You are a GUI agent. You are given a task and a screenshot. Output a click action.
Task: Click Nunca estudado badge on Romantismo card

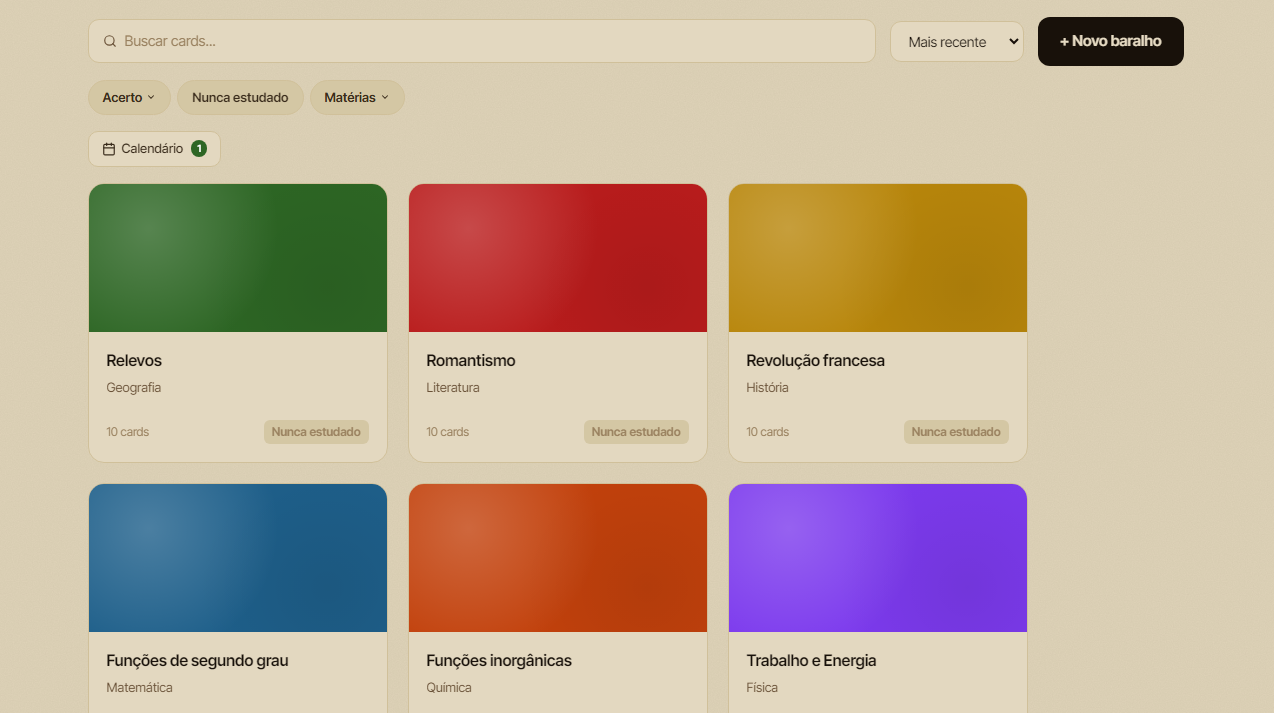(x=636, y=432)
